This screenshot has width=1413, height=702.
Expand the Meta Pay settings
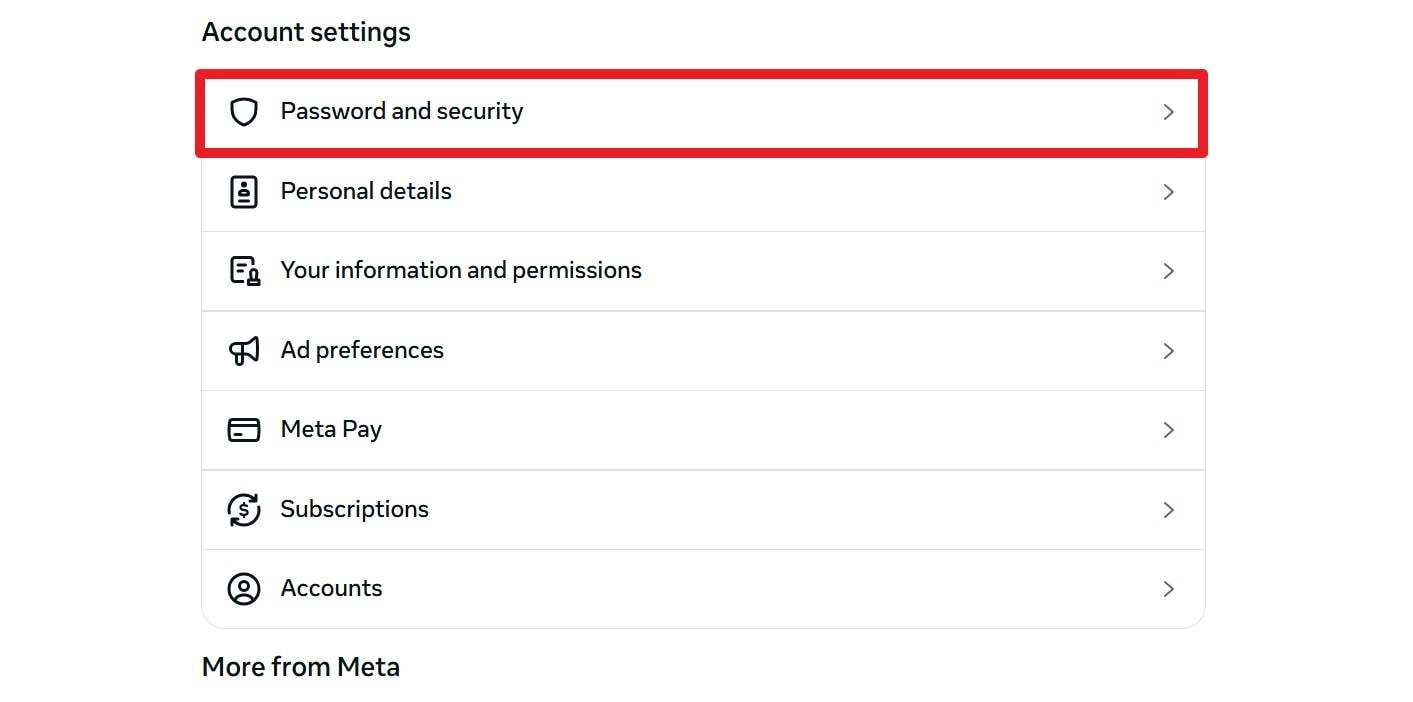[x=1168, y=430]
